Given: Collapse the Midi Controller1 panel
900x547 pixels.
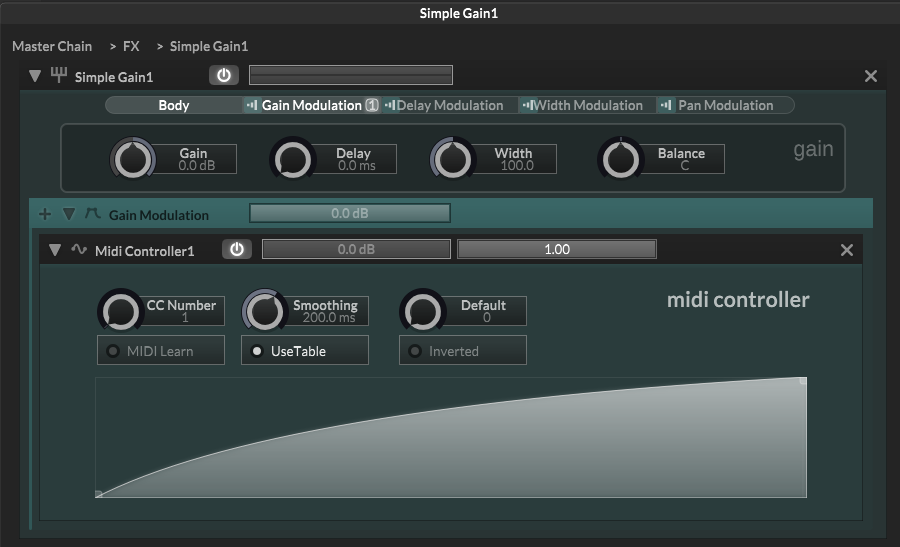Looking at the screenshot, I should coord(55,250).
